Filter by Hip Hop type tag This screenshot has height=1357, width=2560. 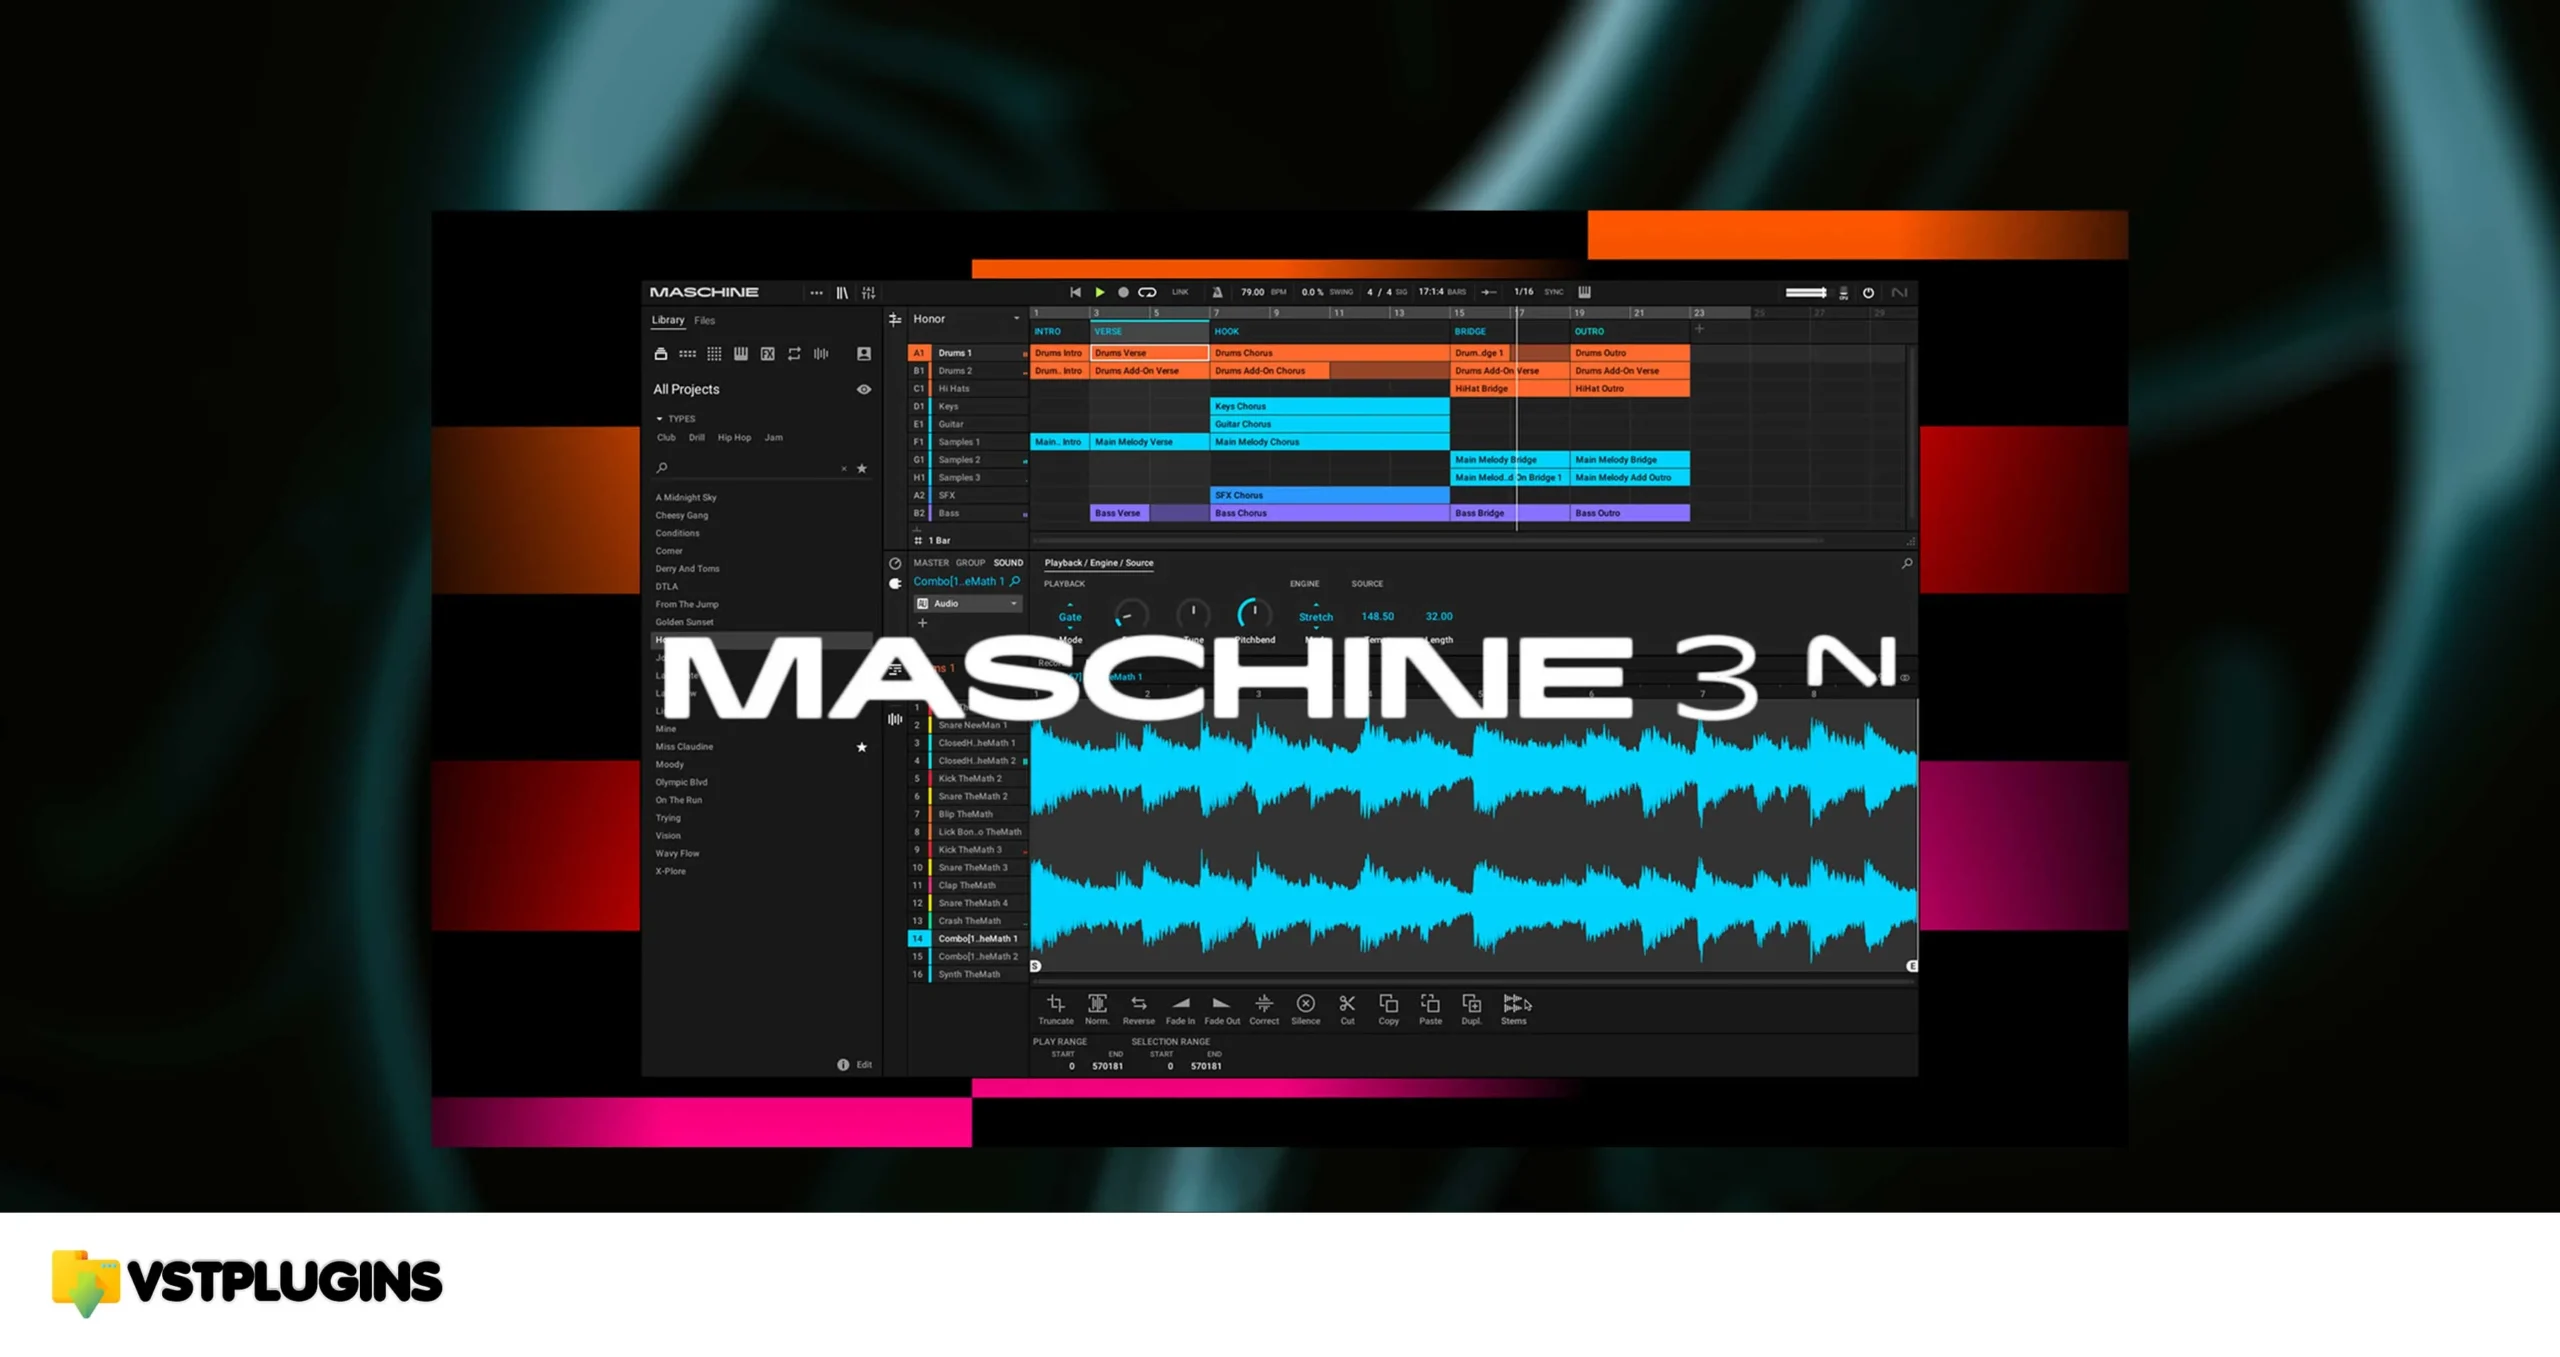[734, 438]
